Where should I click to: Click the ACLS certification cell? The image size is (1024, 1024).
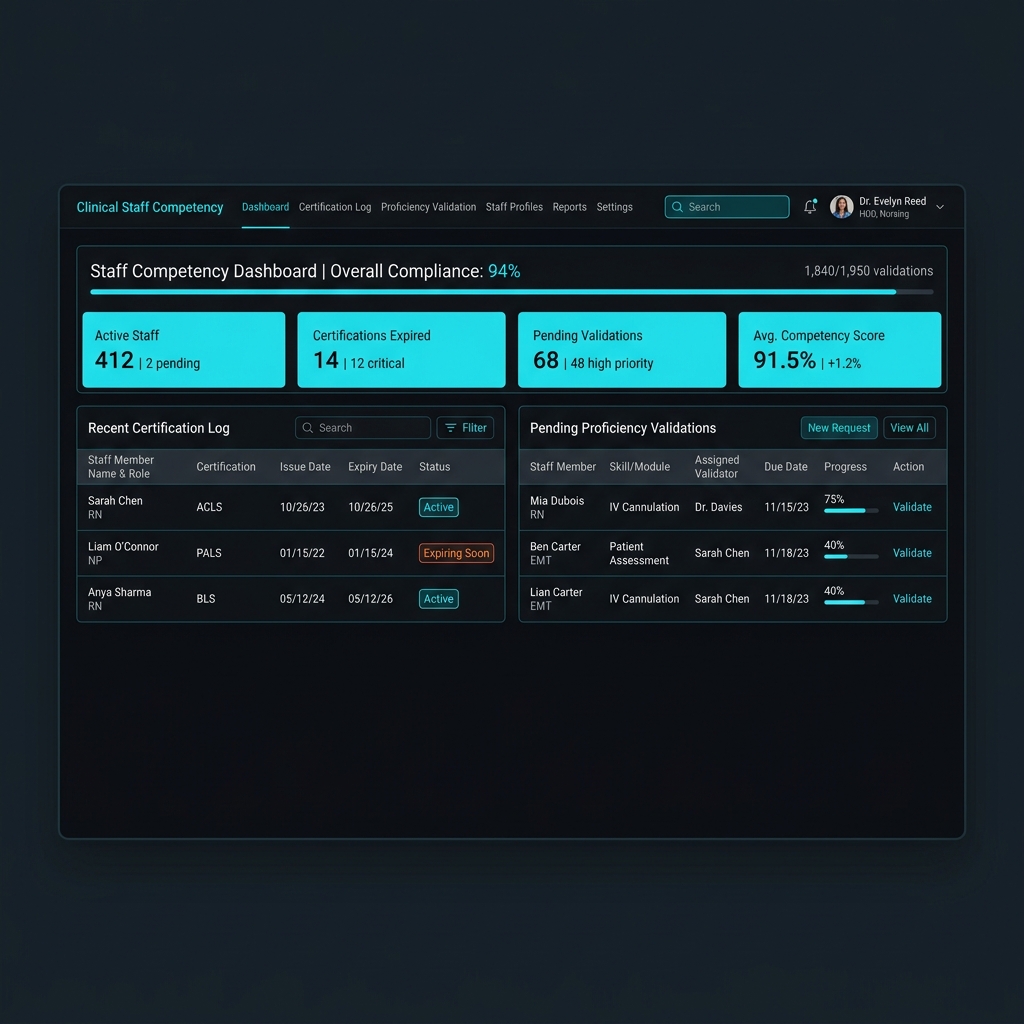click(x=209, y=507)
